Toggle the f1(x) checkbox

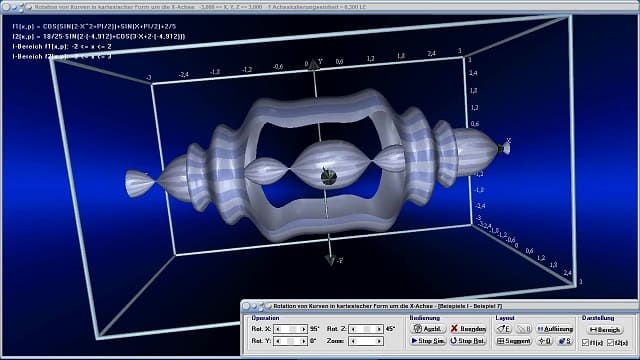[586, 343]
